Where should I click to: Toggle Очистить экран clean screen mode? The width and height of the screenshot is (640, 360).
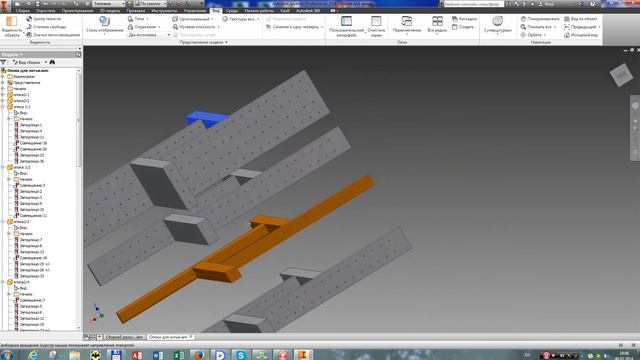[376, 27]
